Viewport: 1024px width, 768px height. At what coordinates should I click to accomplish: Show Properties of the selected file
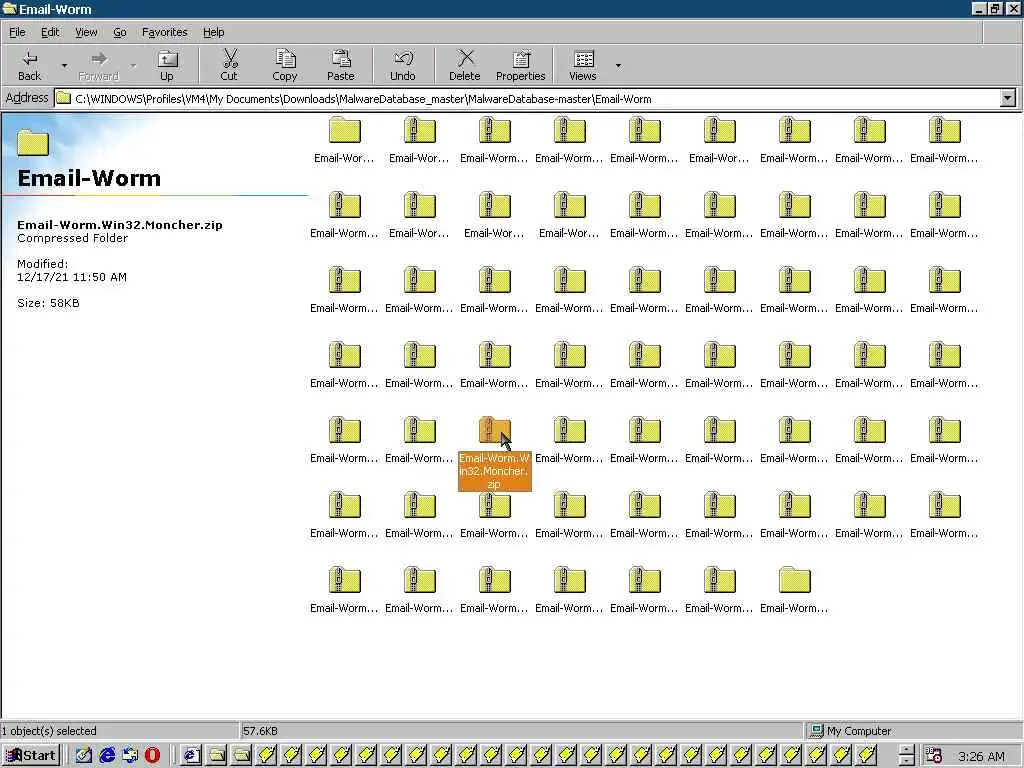[x=520, y=65]
